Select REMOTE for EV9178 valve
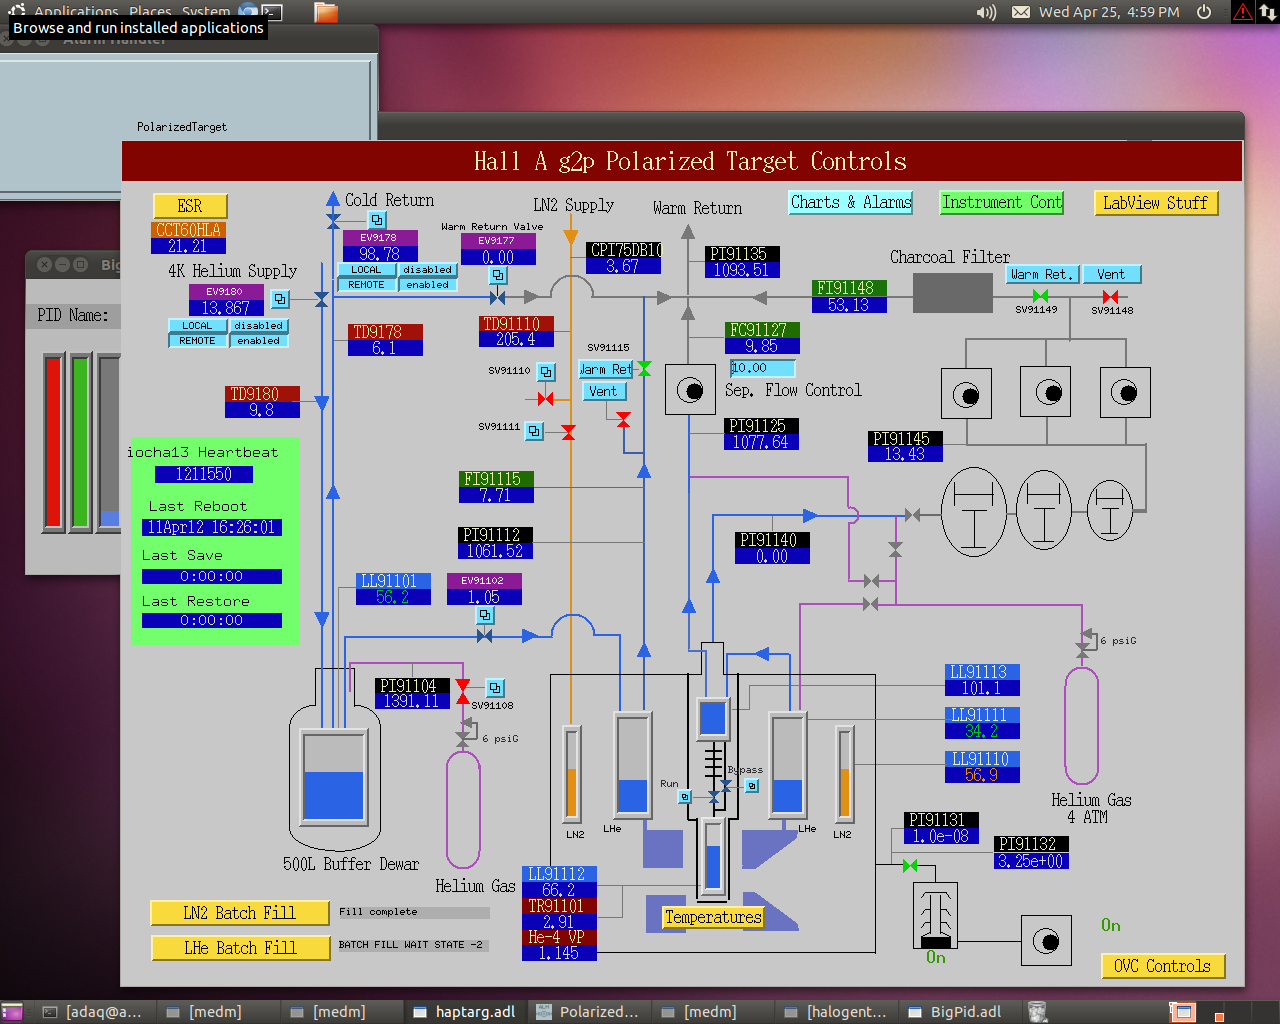This screenshot has width=1280, height=1024. click(366, 285)
